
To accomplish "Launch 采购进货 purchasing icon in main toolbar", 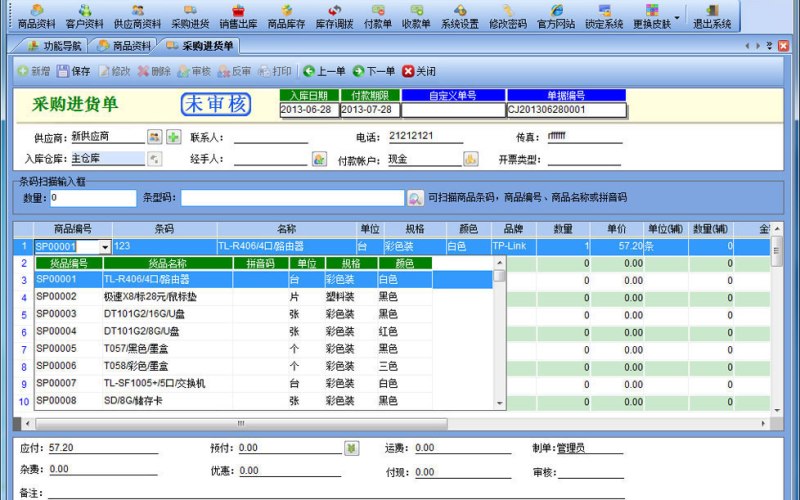I will 190,16.
